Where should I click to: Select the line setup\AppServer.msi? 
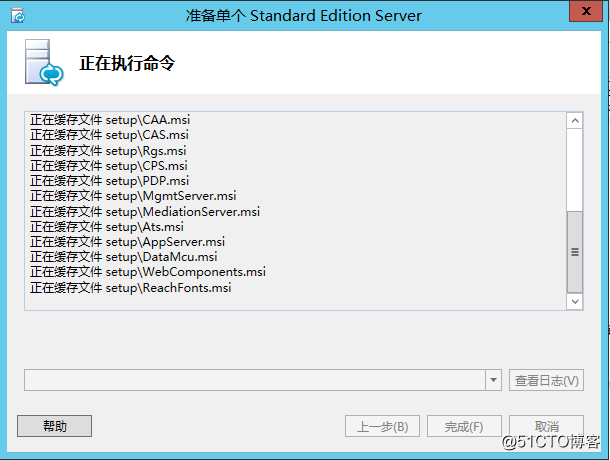click(127, 242)
